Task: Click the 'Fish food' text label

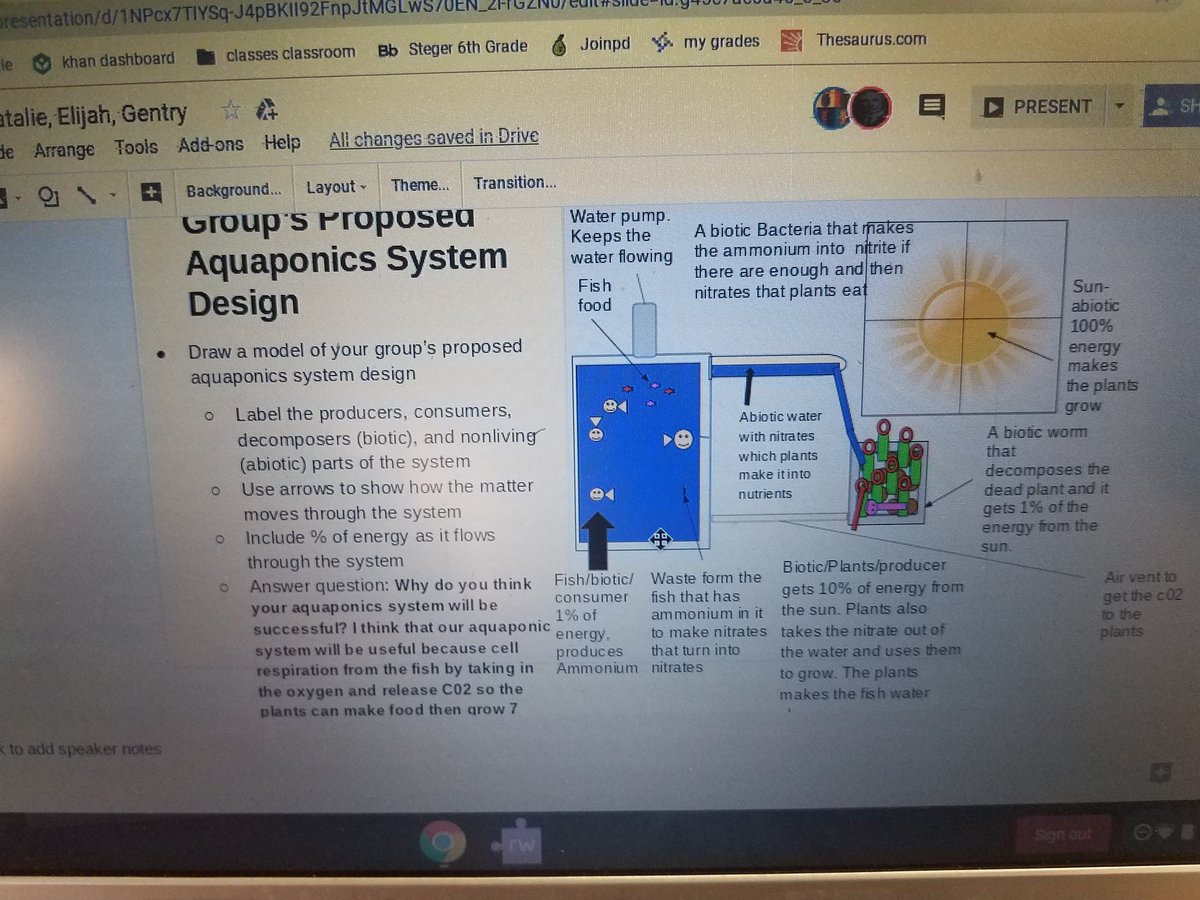Action: tap(595, 295)
